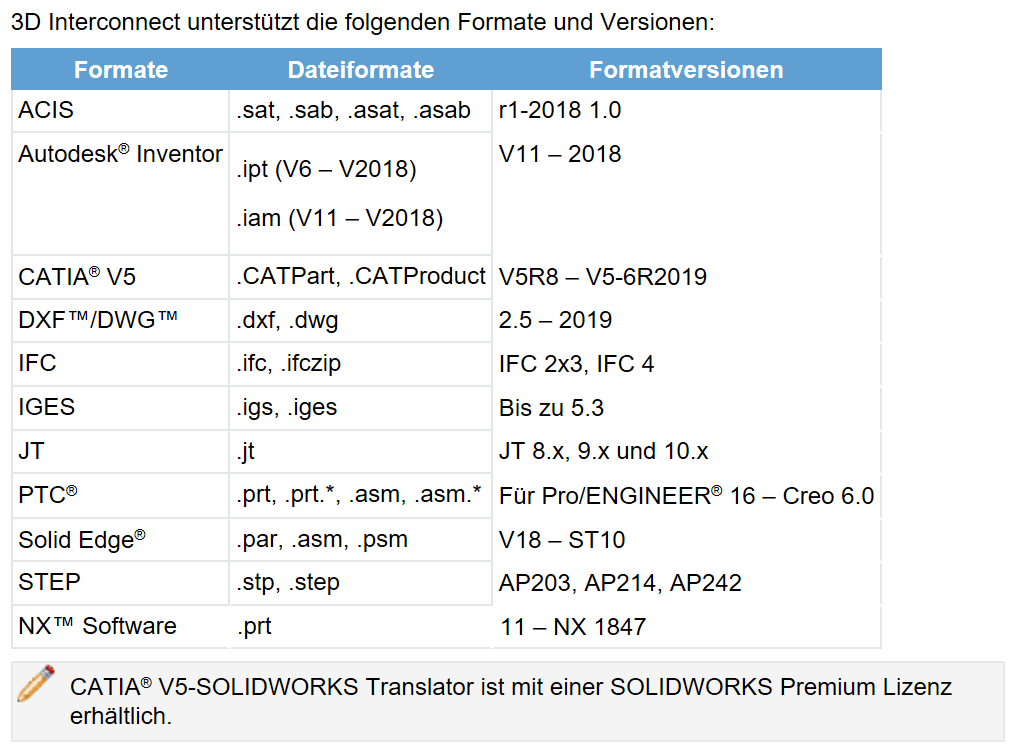Click the Autodesk Inventor cell
Screen dimensions: 1016x752
[121, 194]
